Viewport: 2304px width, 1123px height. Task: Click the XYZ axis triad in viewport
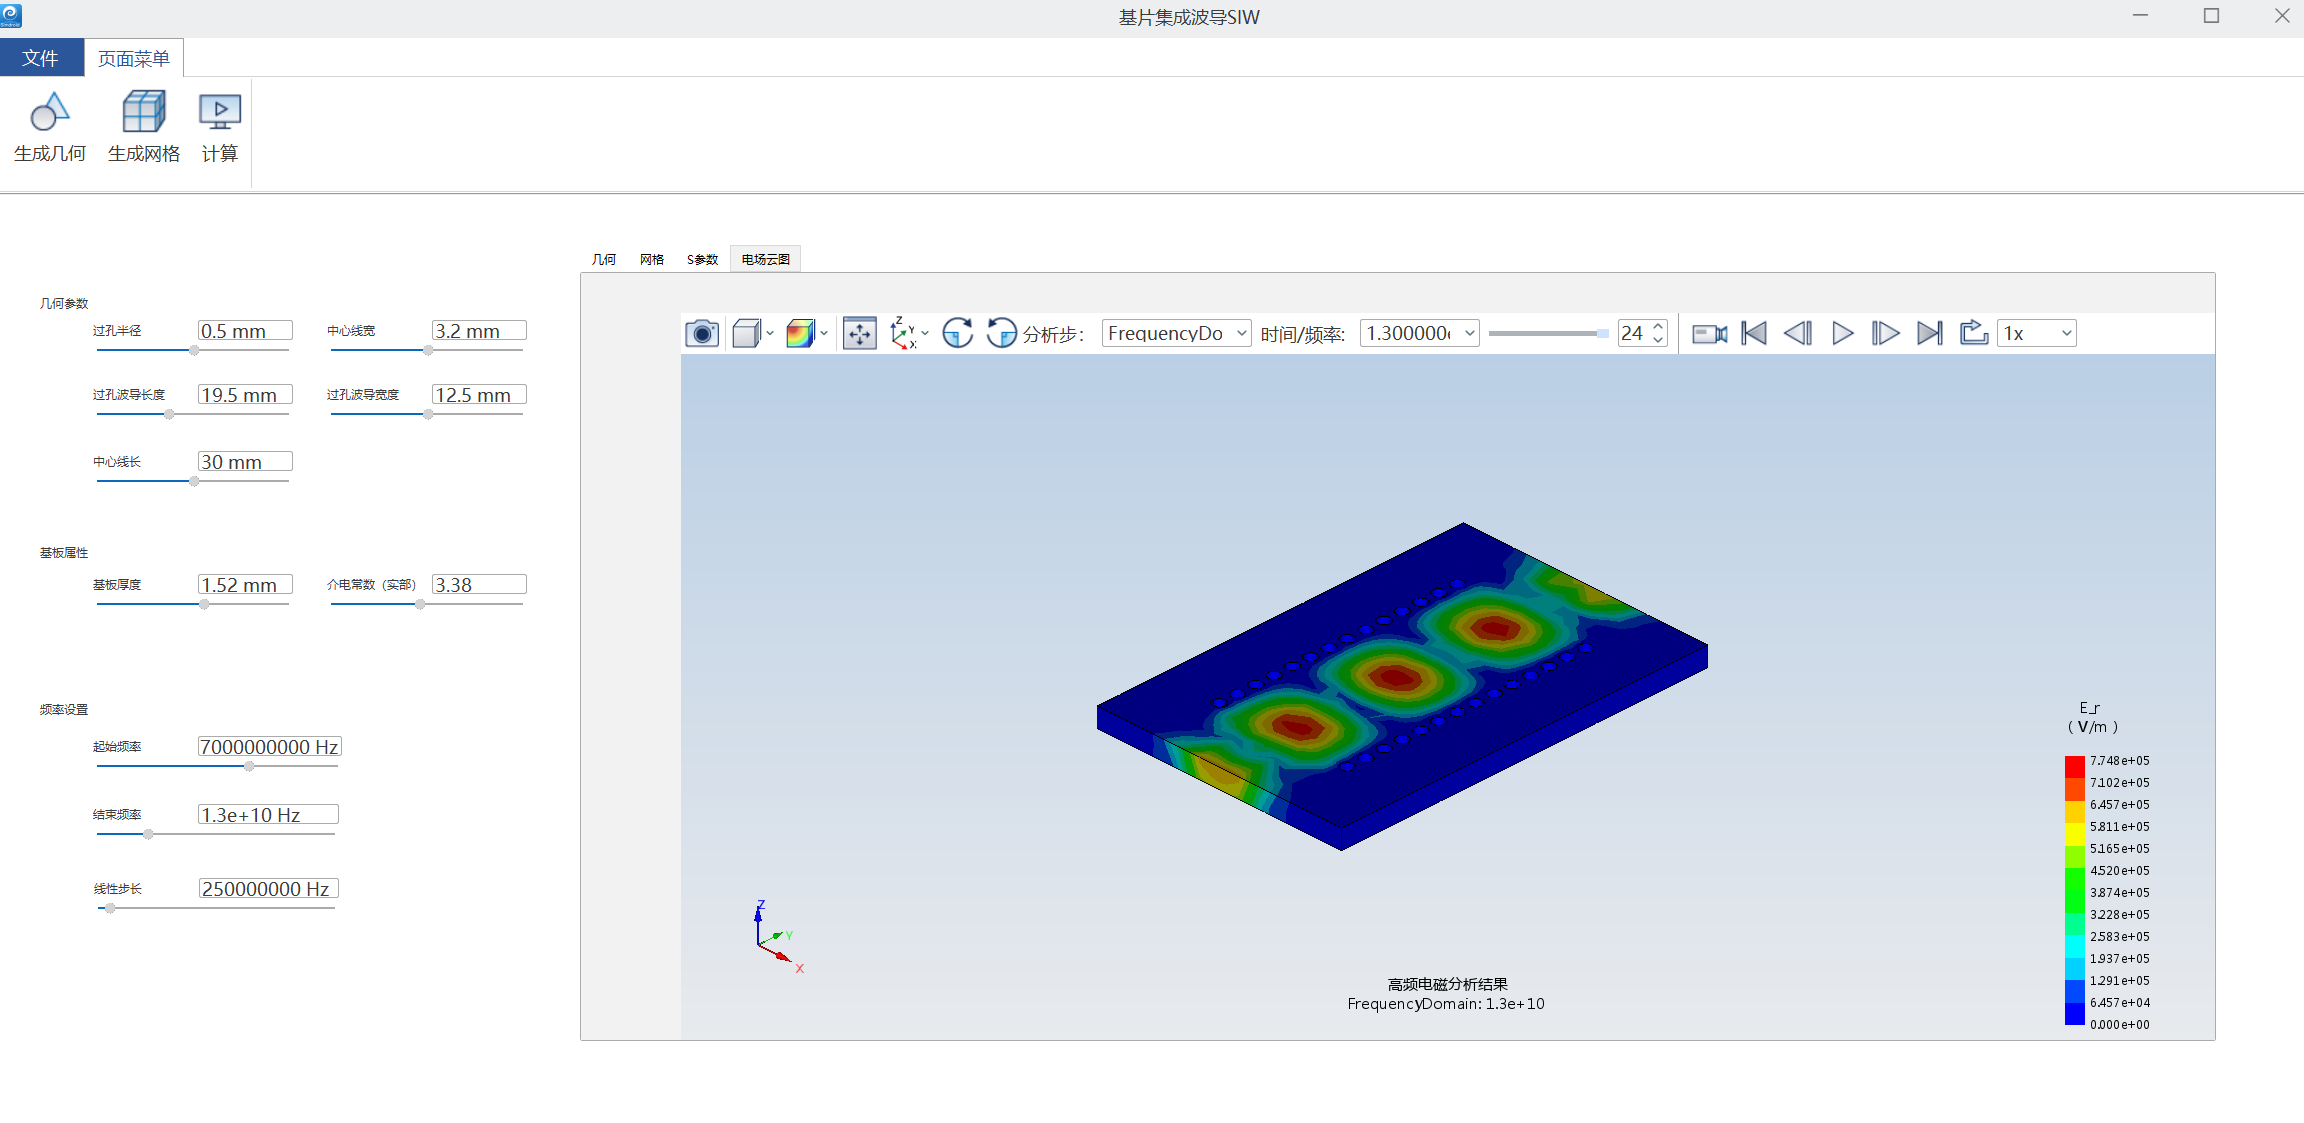[x=778, y=937]
